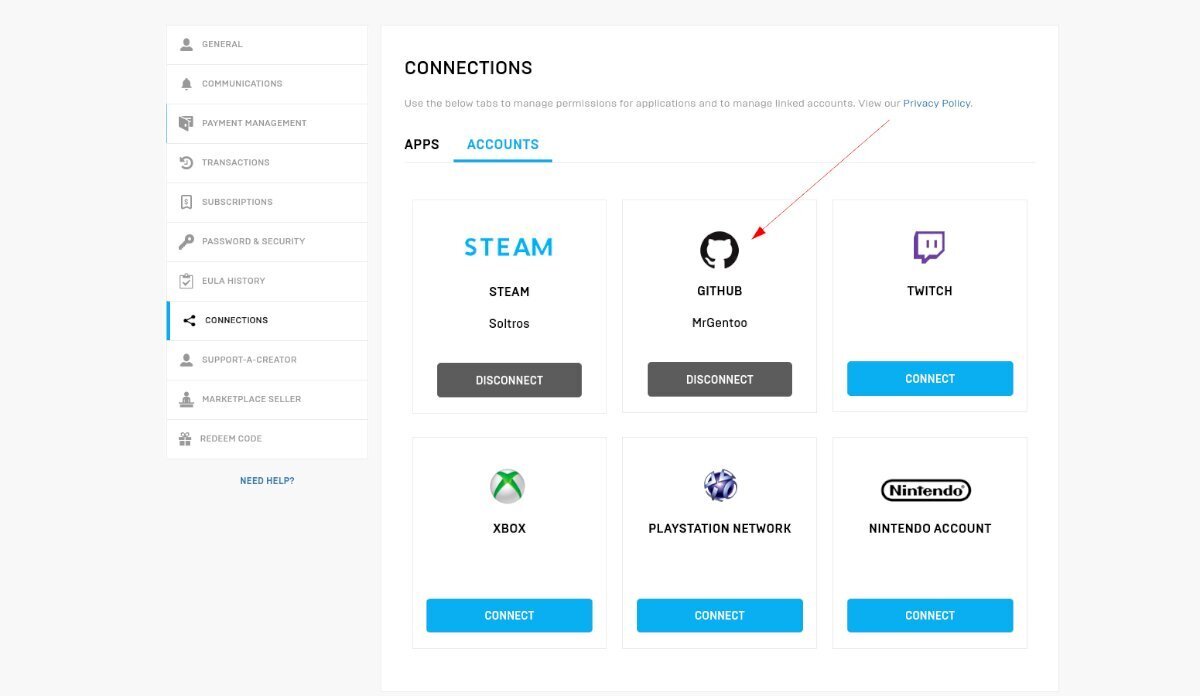The height and width of the screenshot is (696, 1200).
Task: Go to Password & Security
Action: [x=267, y=241]
